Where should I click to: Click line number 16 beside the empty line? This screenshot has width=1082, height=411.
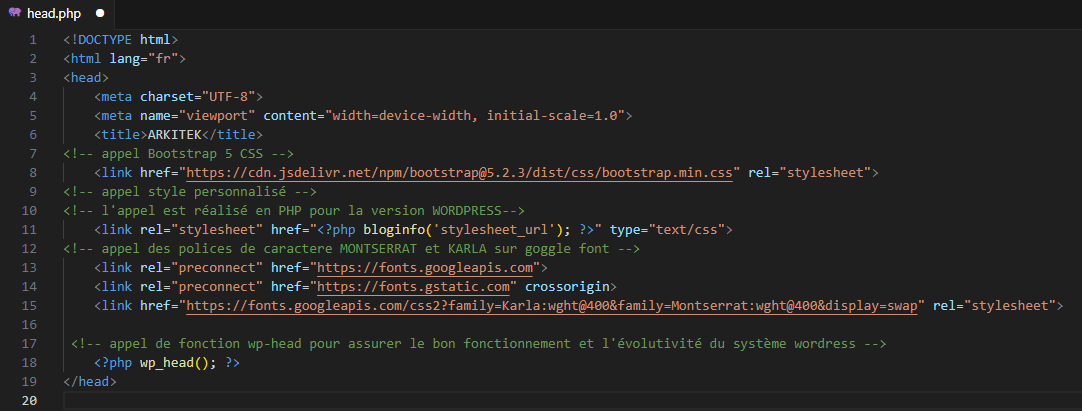click(x=31, y=324)
